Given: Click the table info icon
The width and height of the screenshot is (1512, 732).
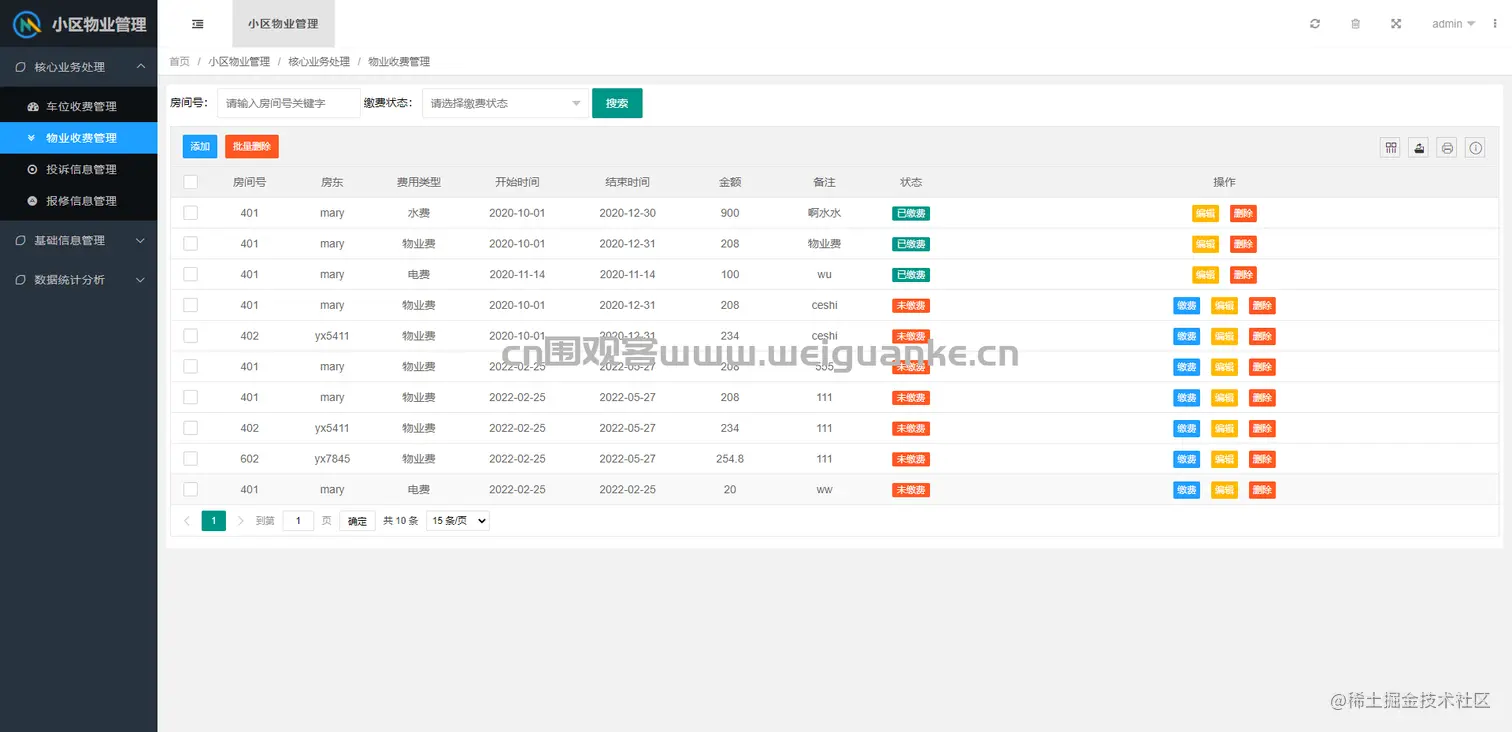Looking at the screenshot, I should tap(1475, 148).
